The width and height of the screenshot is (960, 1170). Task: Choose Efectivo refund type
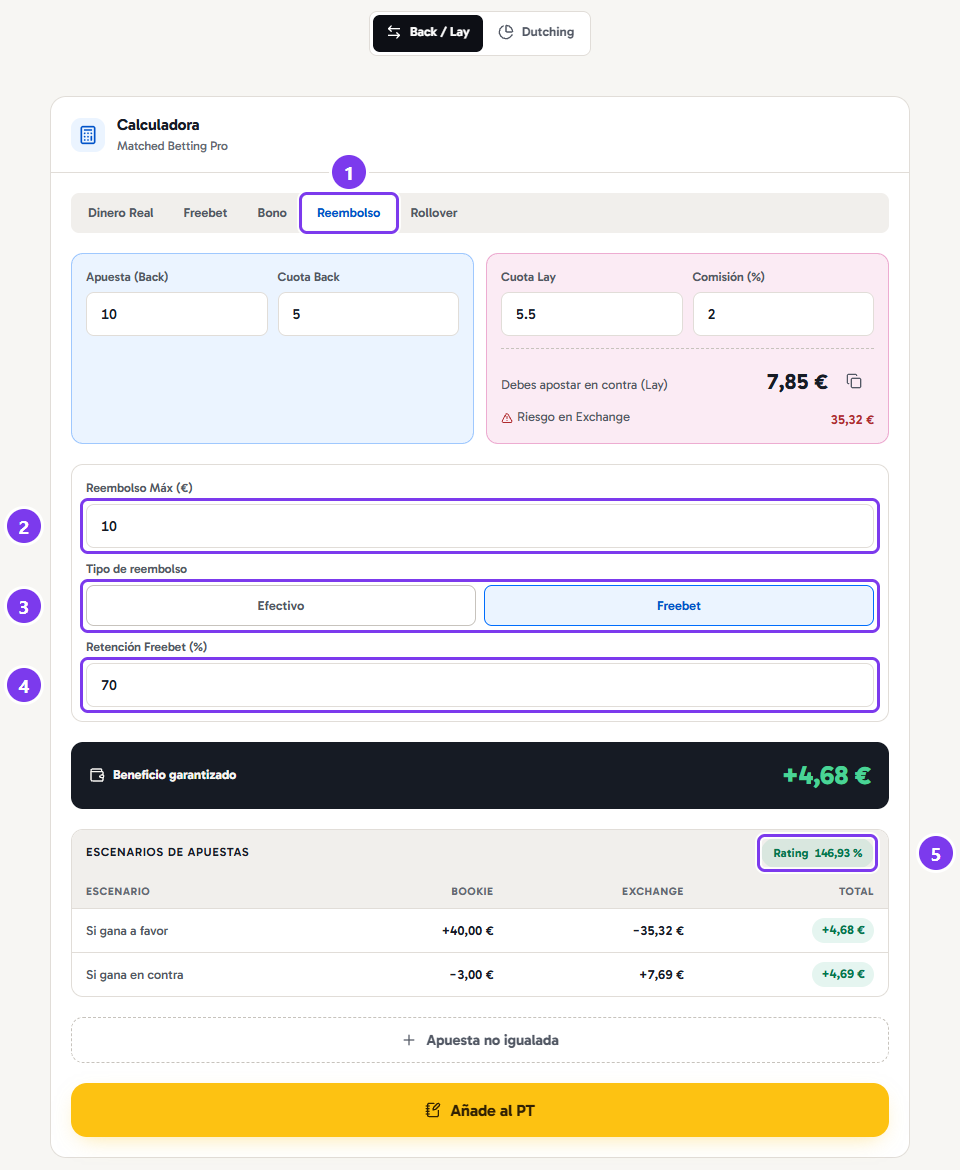(x=280, y=606)
